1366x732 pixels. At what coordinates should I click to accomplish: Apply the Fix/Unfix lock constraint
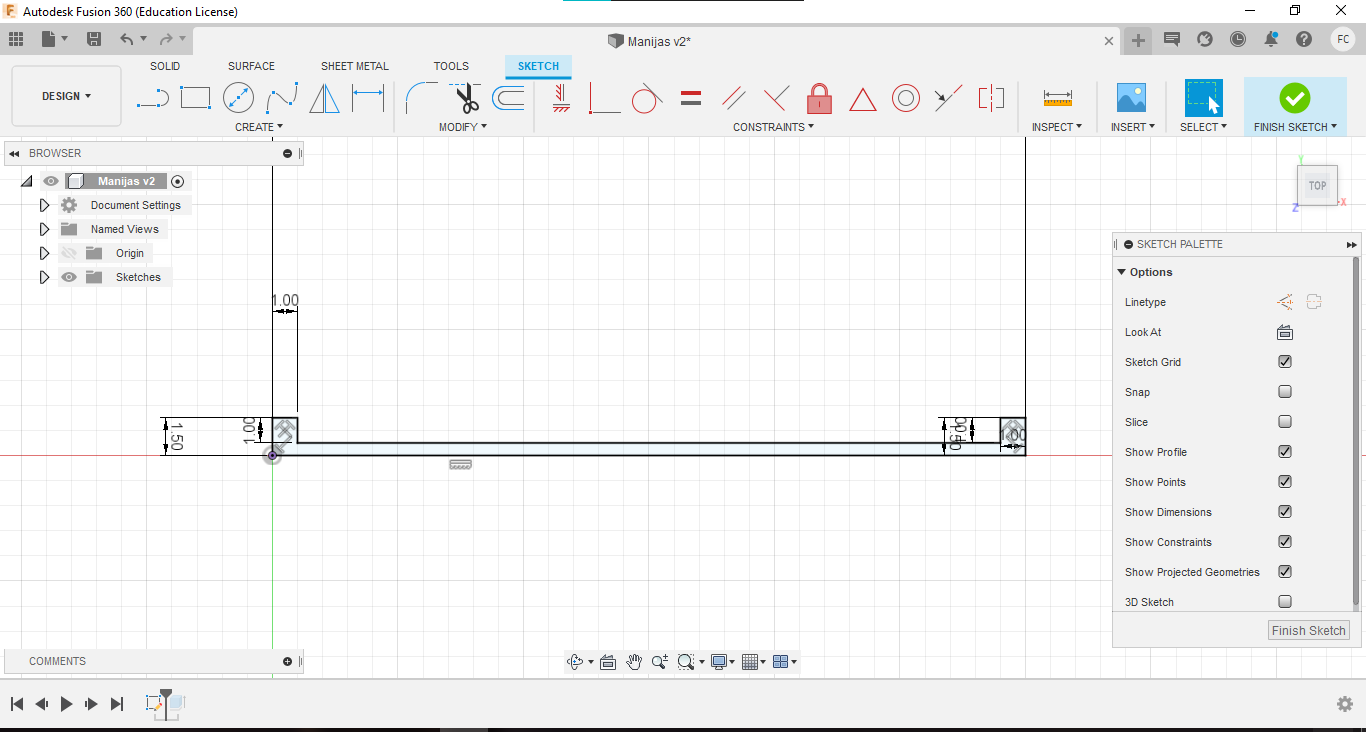(820, 98)
